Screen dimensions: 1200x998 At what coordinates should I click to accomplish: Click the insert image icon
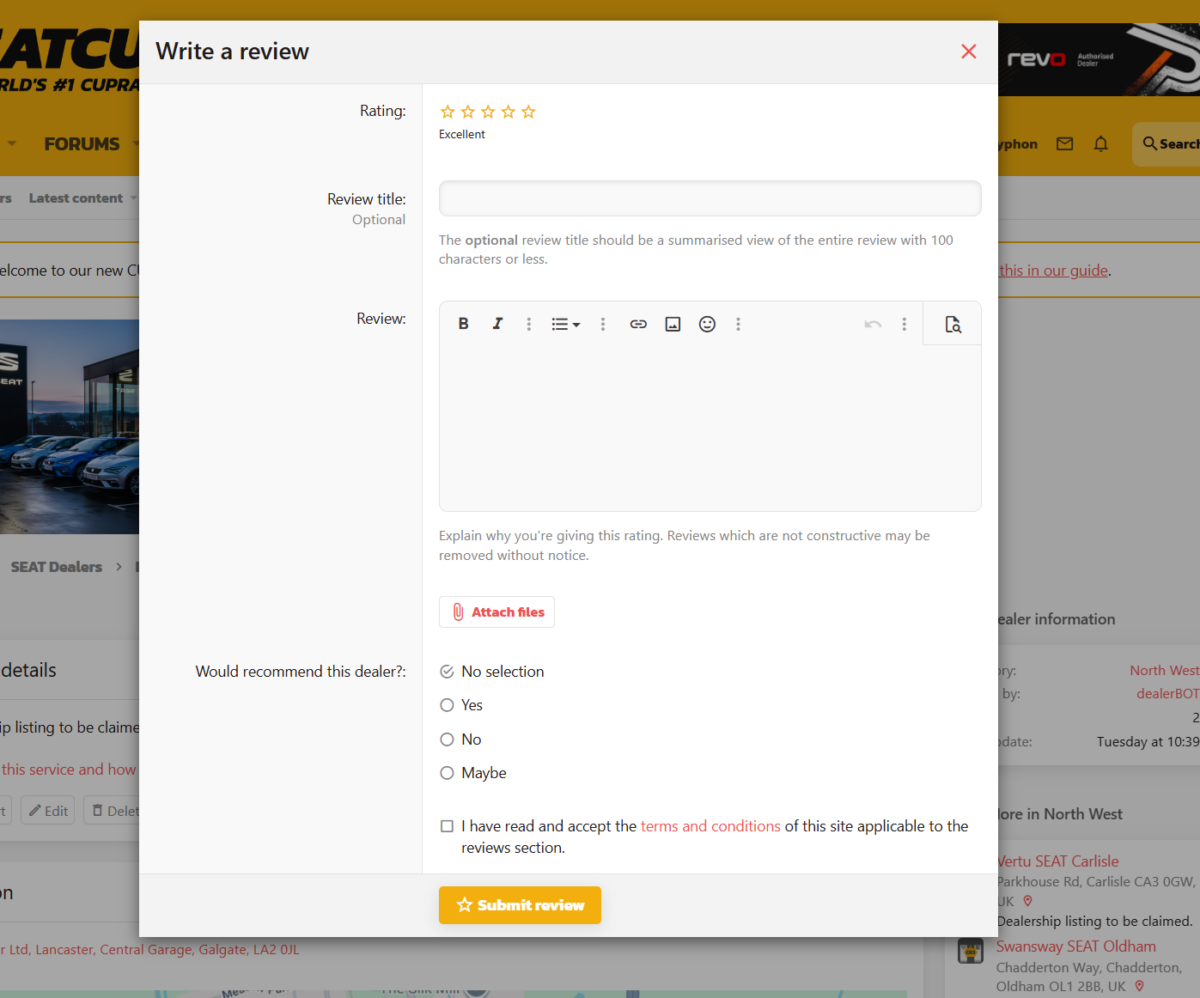(673, 324)
